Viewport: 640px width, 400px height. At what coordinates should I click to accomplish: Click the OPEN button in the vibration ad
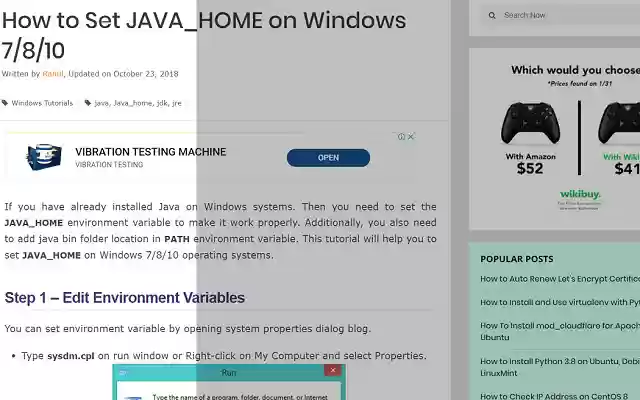click(x=328, y=158)
